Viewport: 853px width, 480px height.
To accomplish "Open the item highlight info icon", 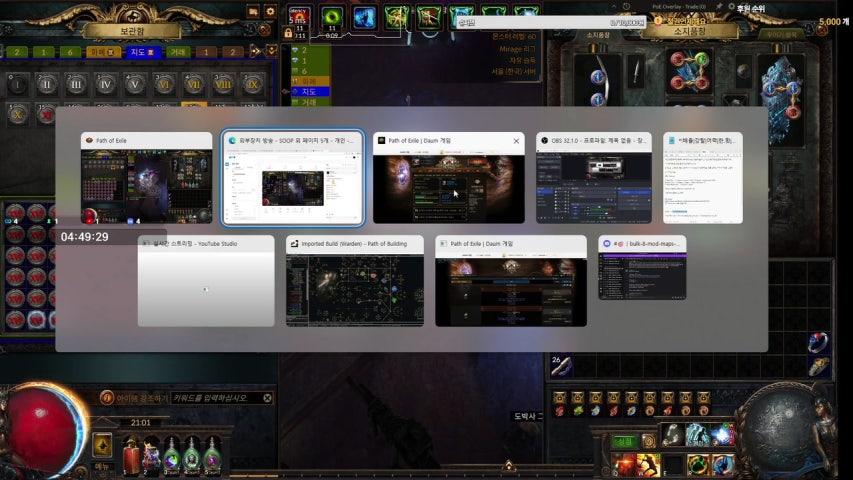I will (106, 398).
